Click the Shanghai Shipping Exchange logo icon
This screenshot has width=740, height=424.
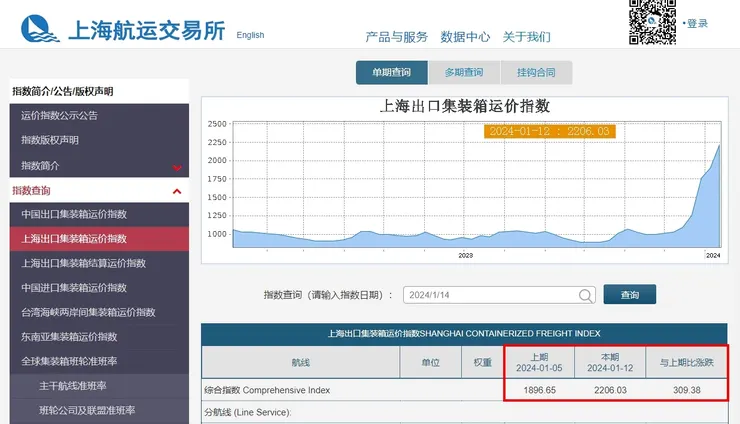tap(40, 29)
